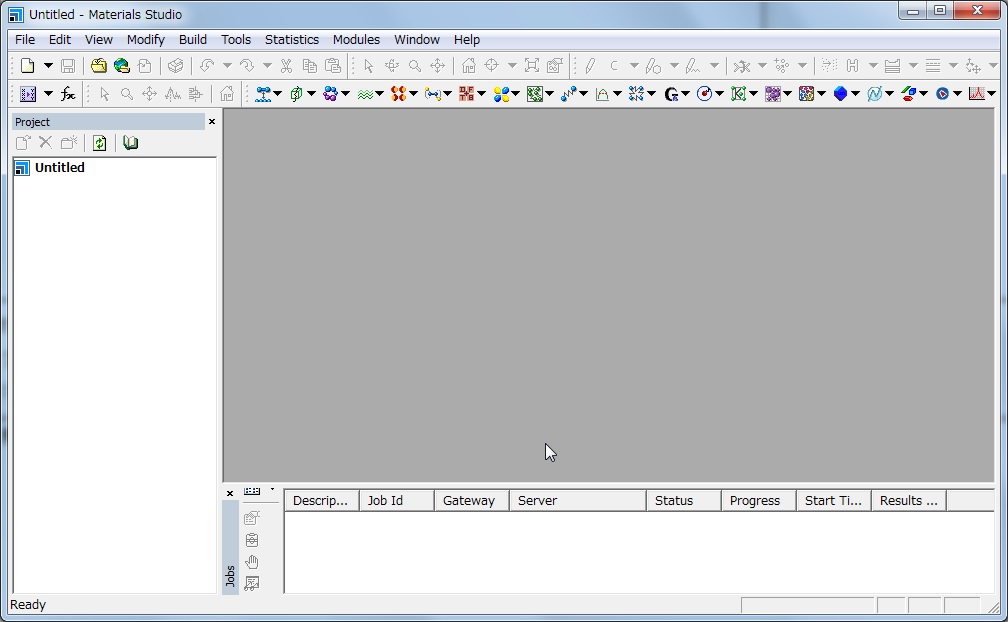Click the New document icon
Image resolution: width=1008 pixels, height=622 pixels.
(x=27, y=66)
